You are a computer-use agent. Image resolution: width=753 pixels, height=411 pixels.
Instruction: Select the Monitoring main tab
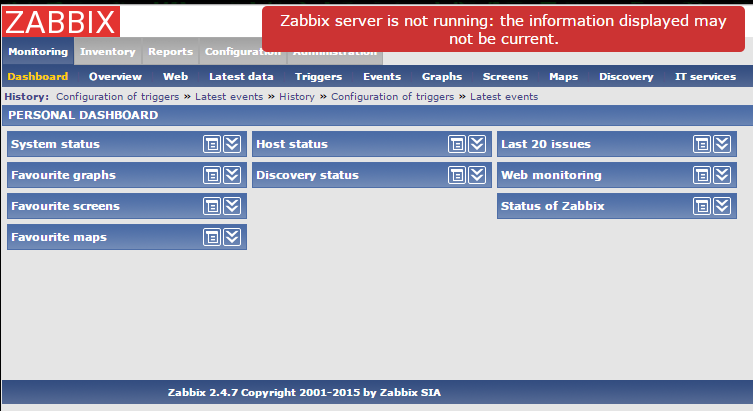[x=38, y=51]
